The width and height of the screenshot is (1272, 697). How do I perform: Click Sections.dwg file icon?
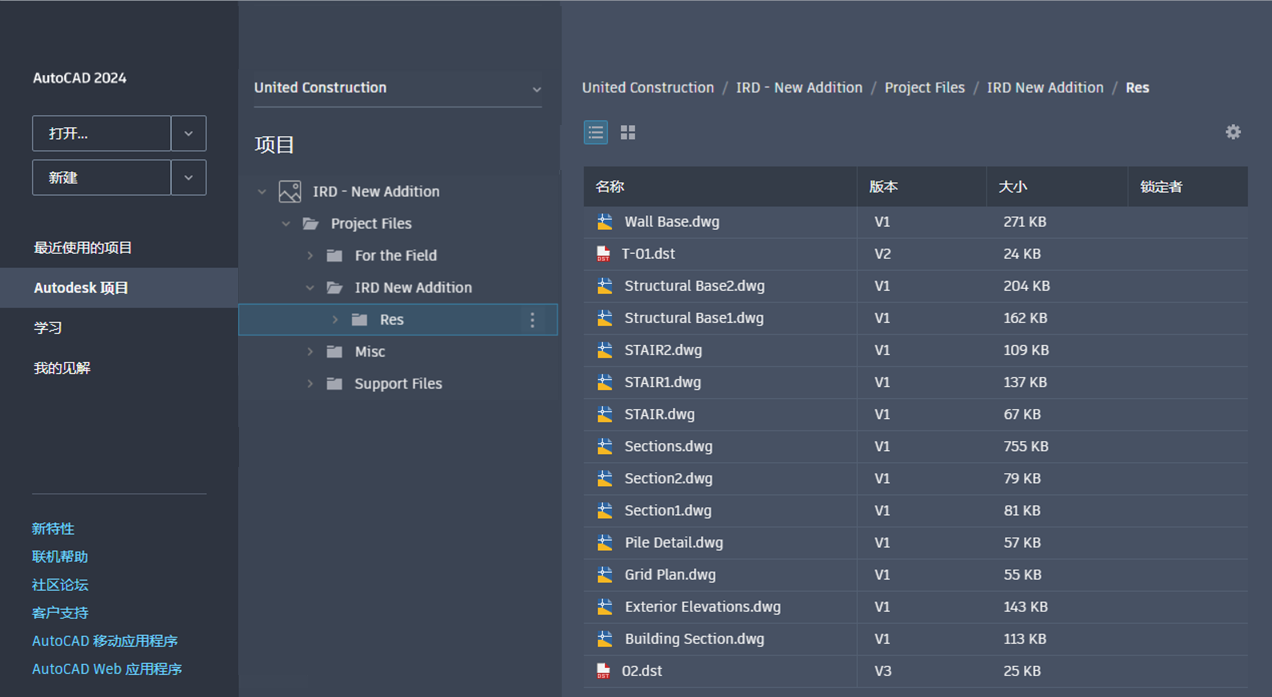coord(604,446)
